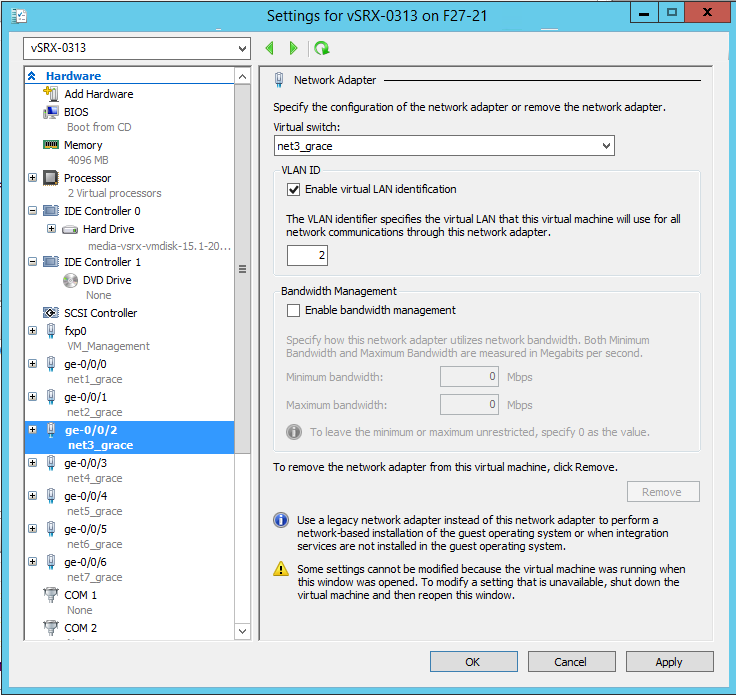This screenshot has width=736, height=695.
Task: Select the 'net5_grace' label under ge-0/0/4
Action: [x=95, y=511]
